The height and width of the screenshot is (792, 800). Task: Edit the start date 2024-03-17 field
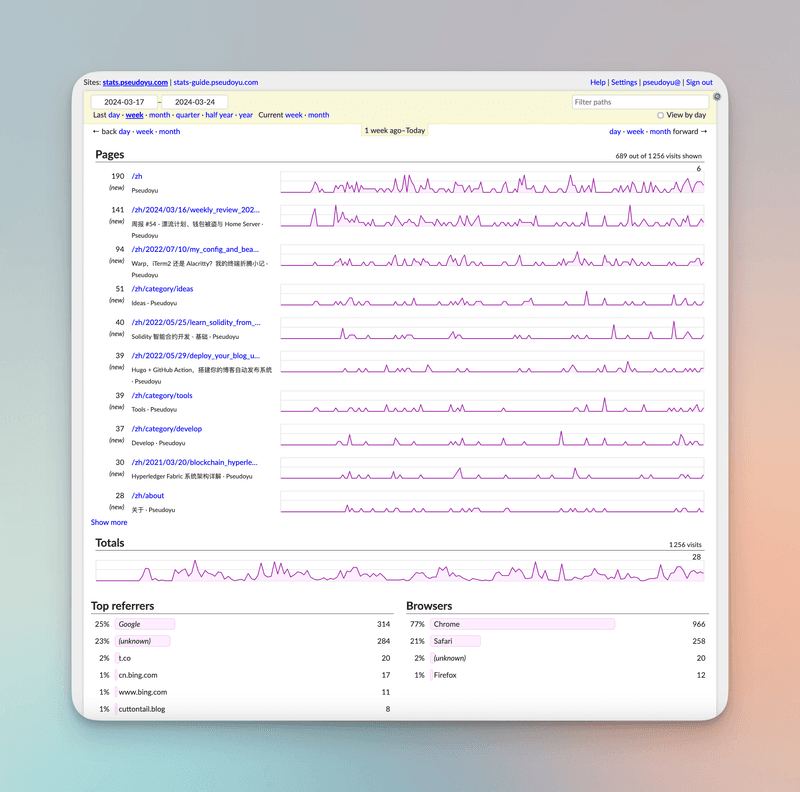pos(124,102)
